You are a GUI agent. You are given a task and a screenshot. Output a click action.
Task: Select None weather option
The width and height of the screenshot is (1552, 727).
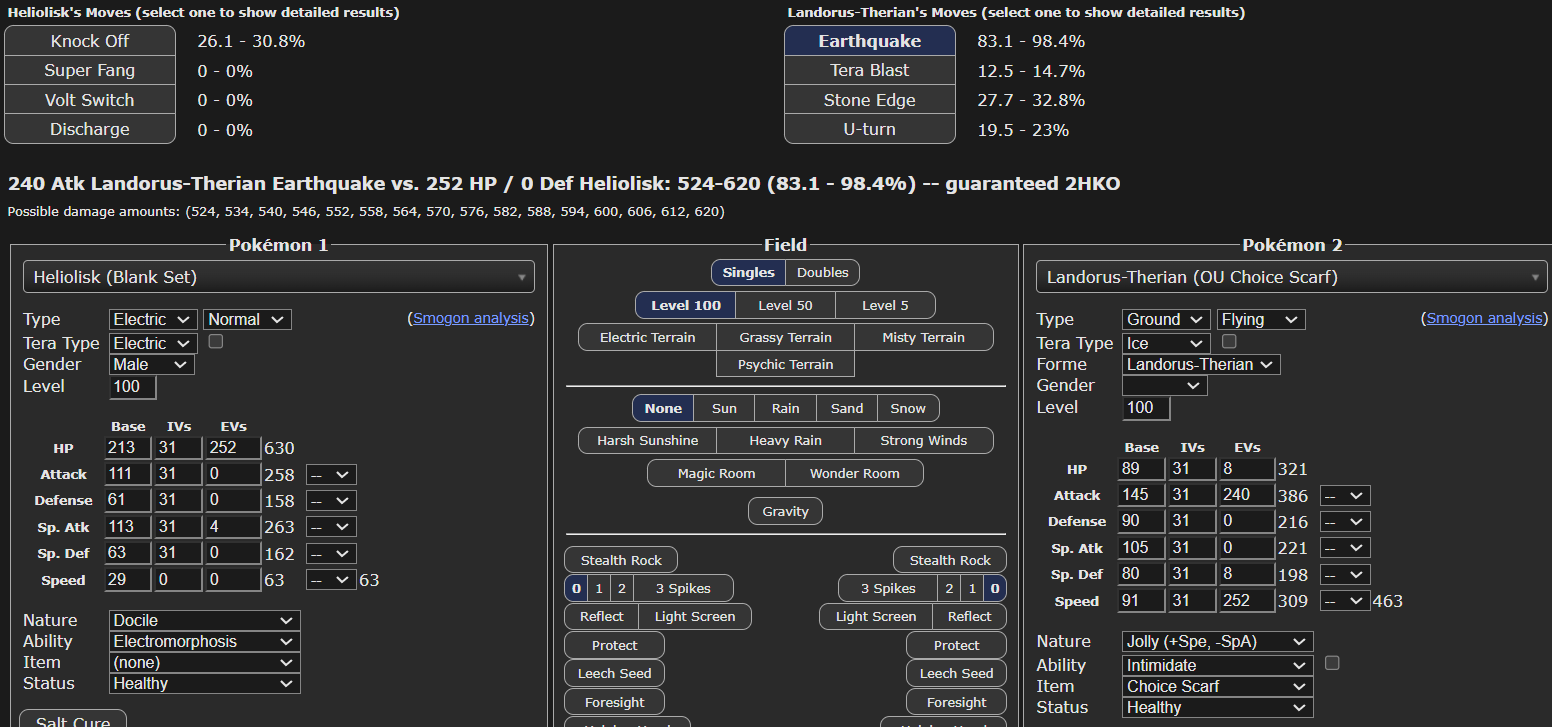point(663,408)
